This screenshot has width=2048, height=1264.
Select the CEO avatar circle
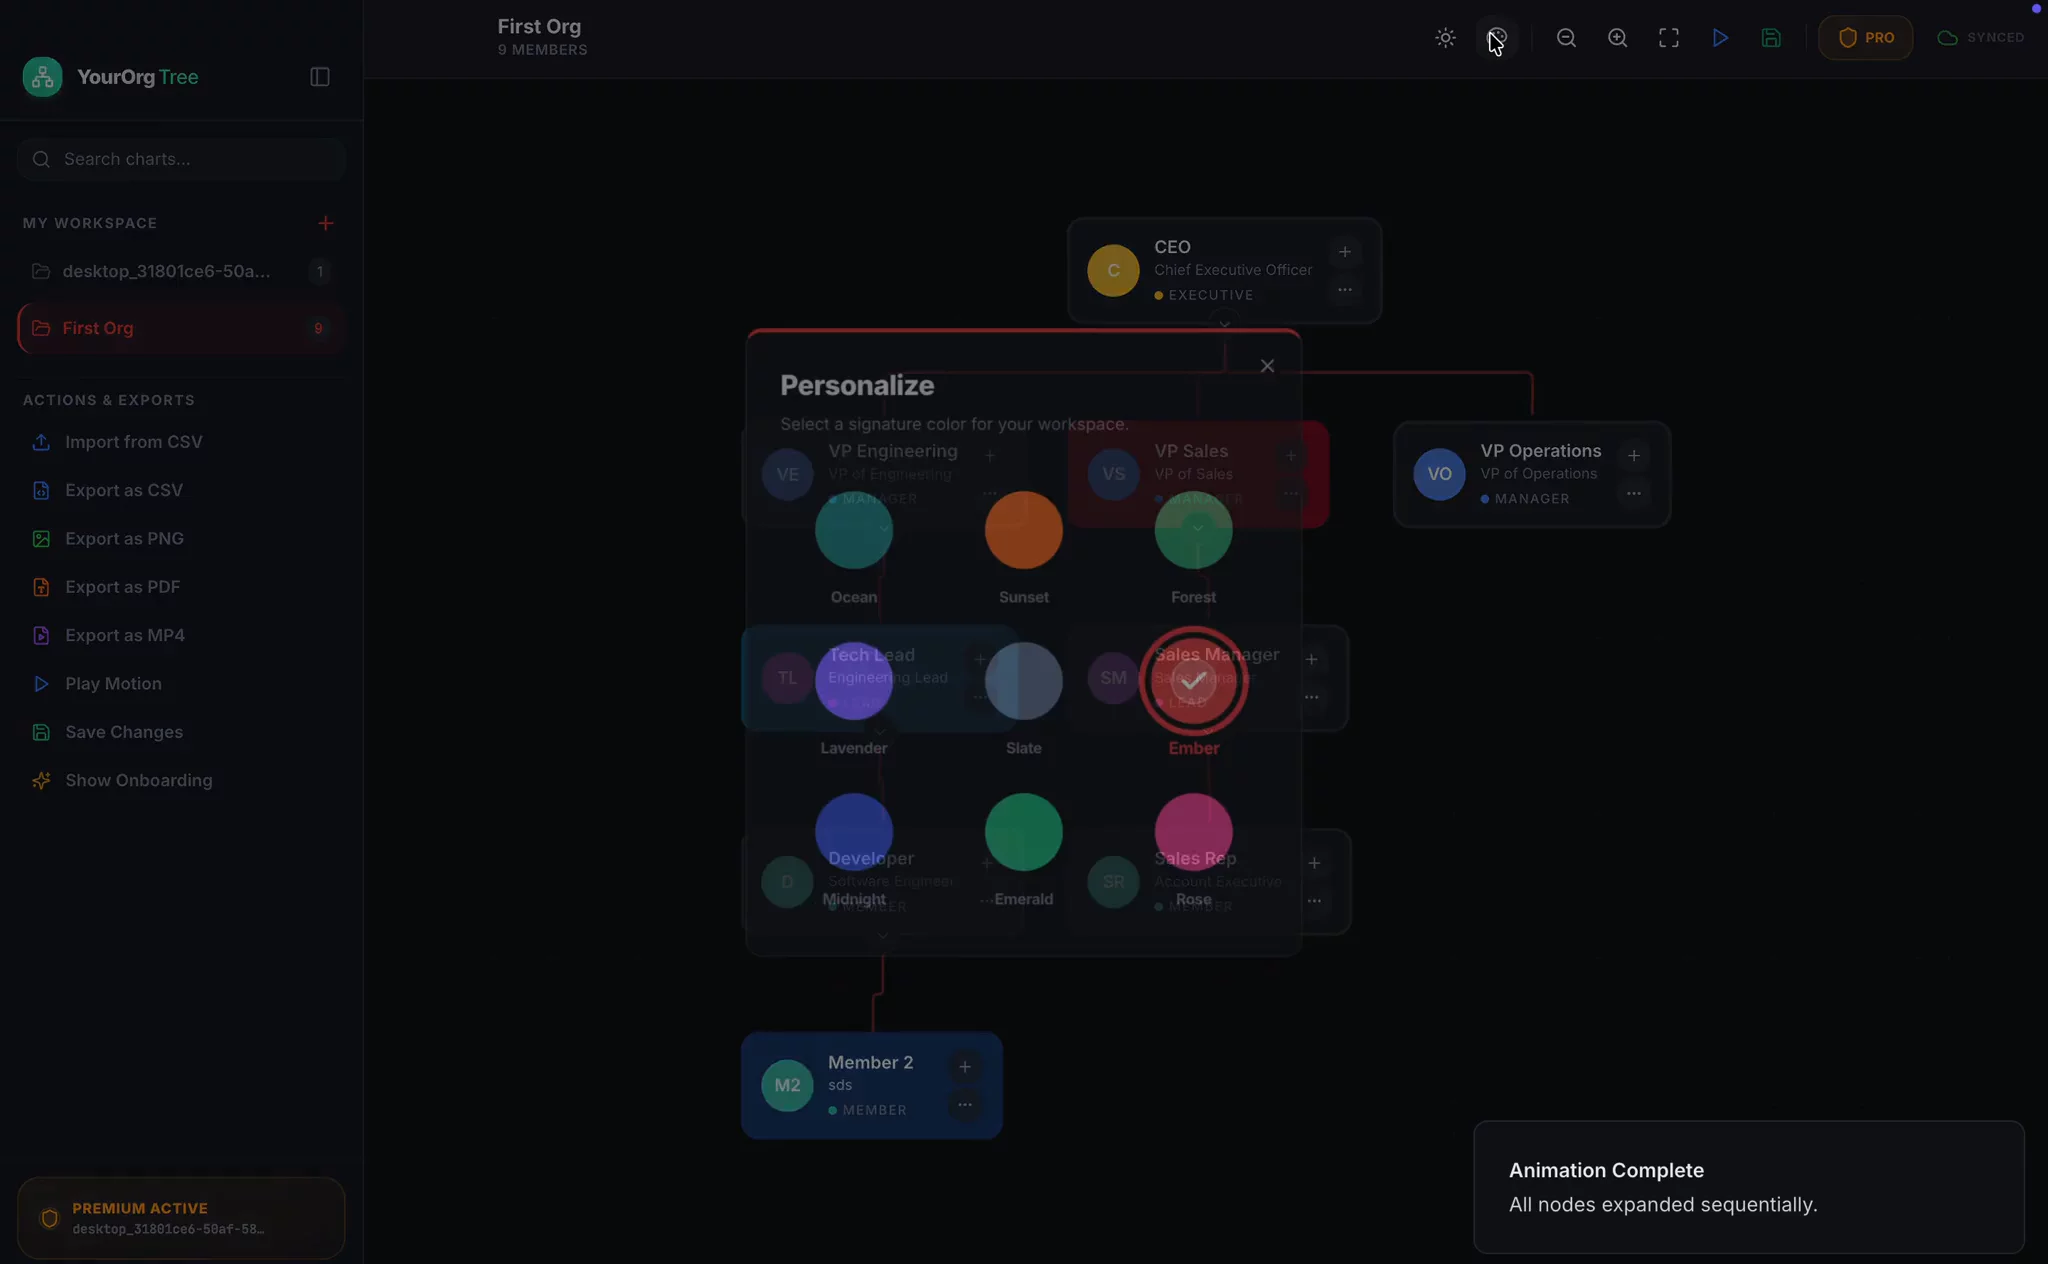pyautogui.click(x=1113, y=270)
